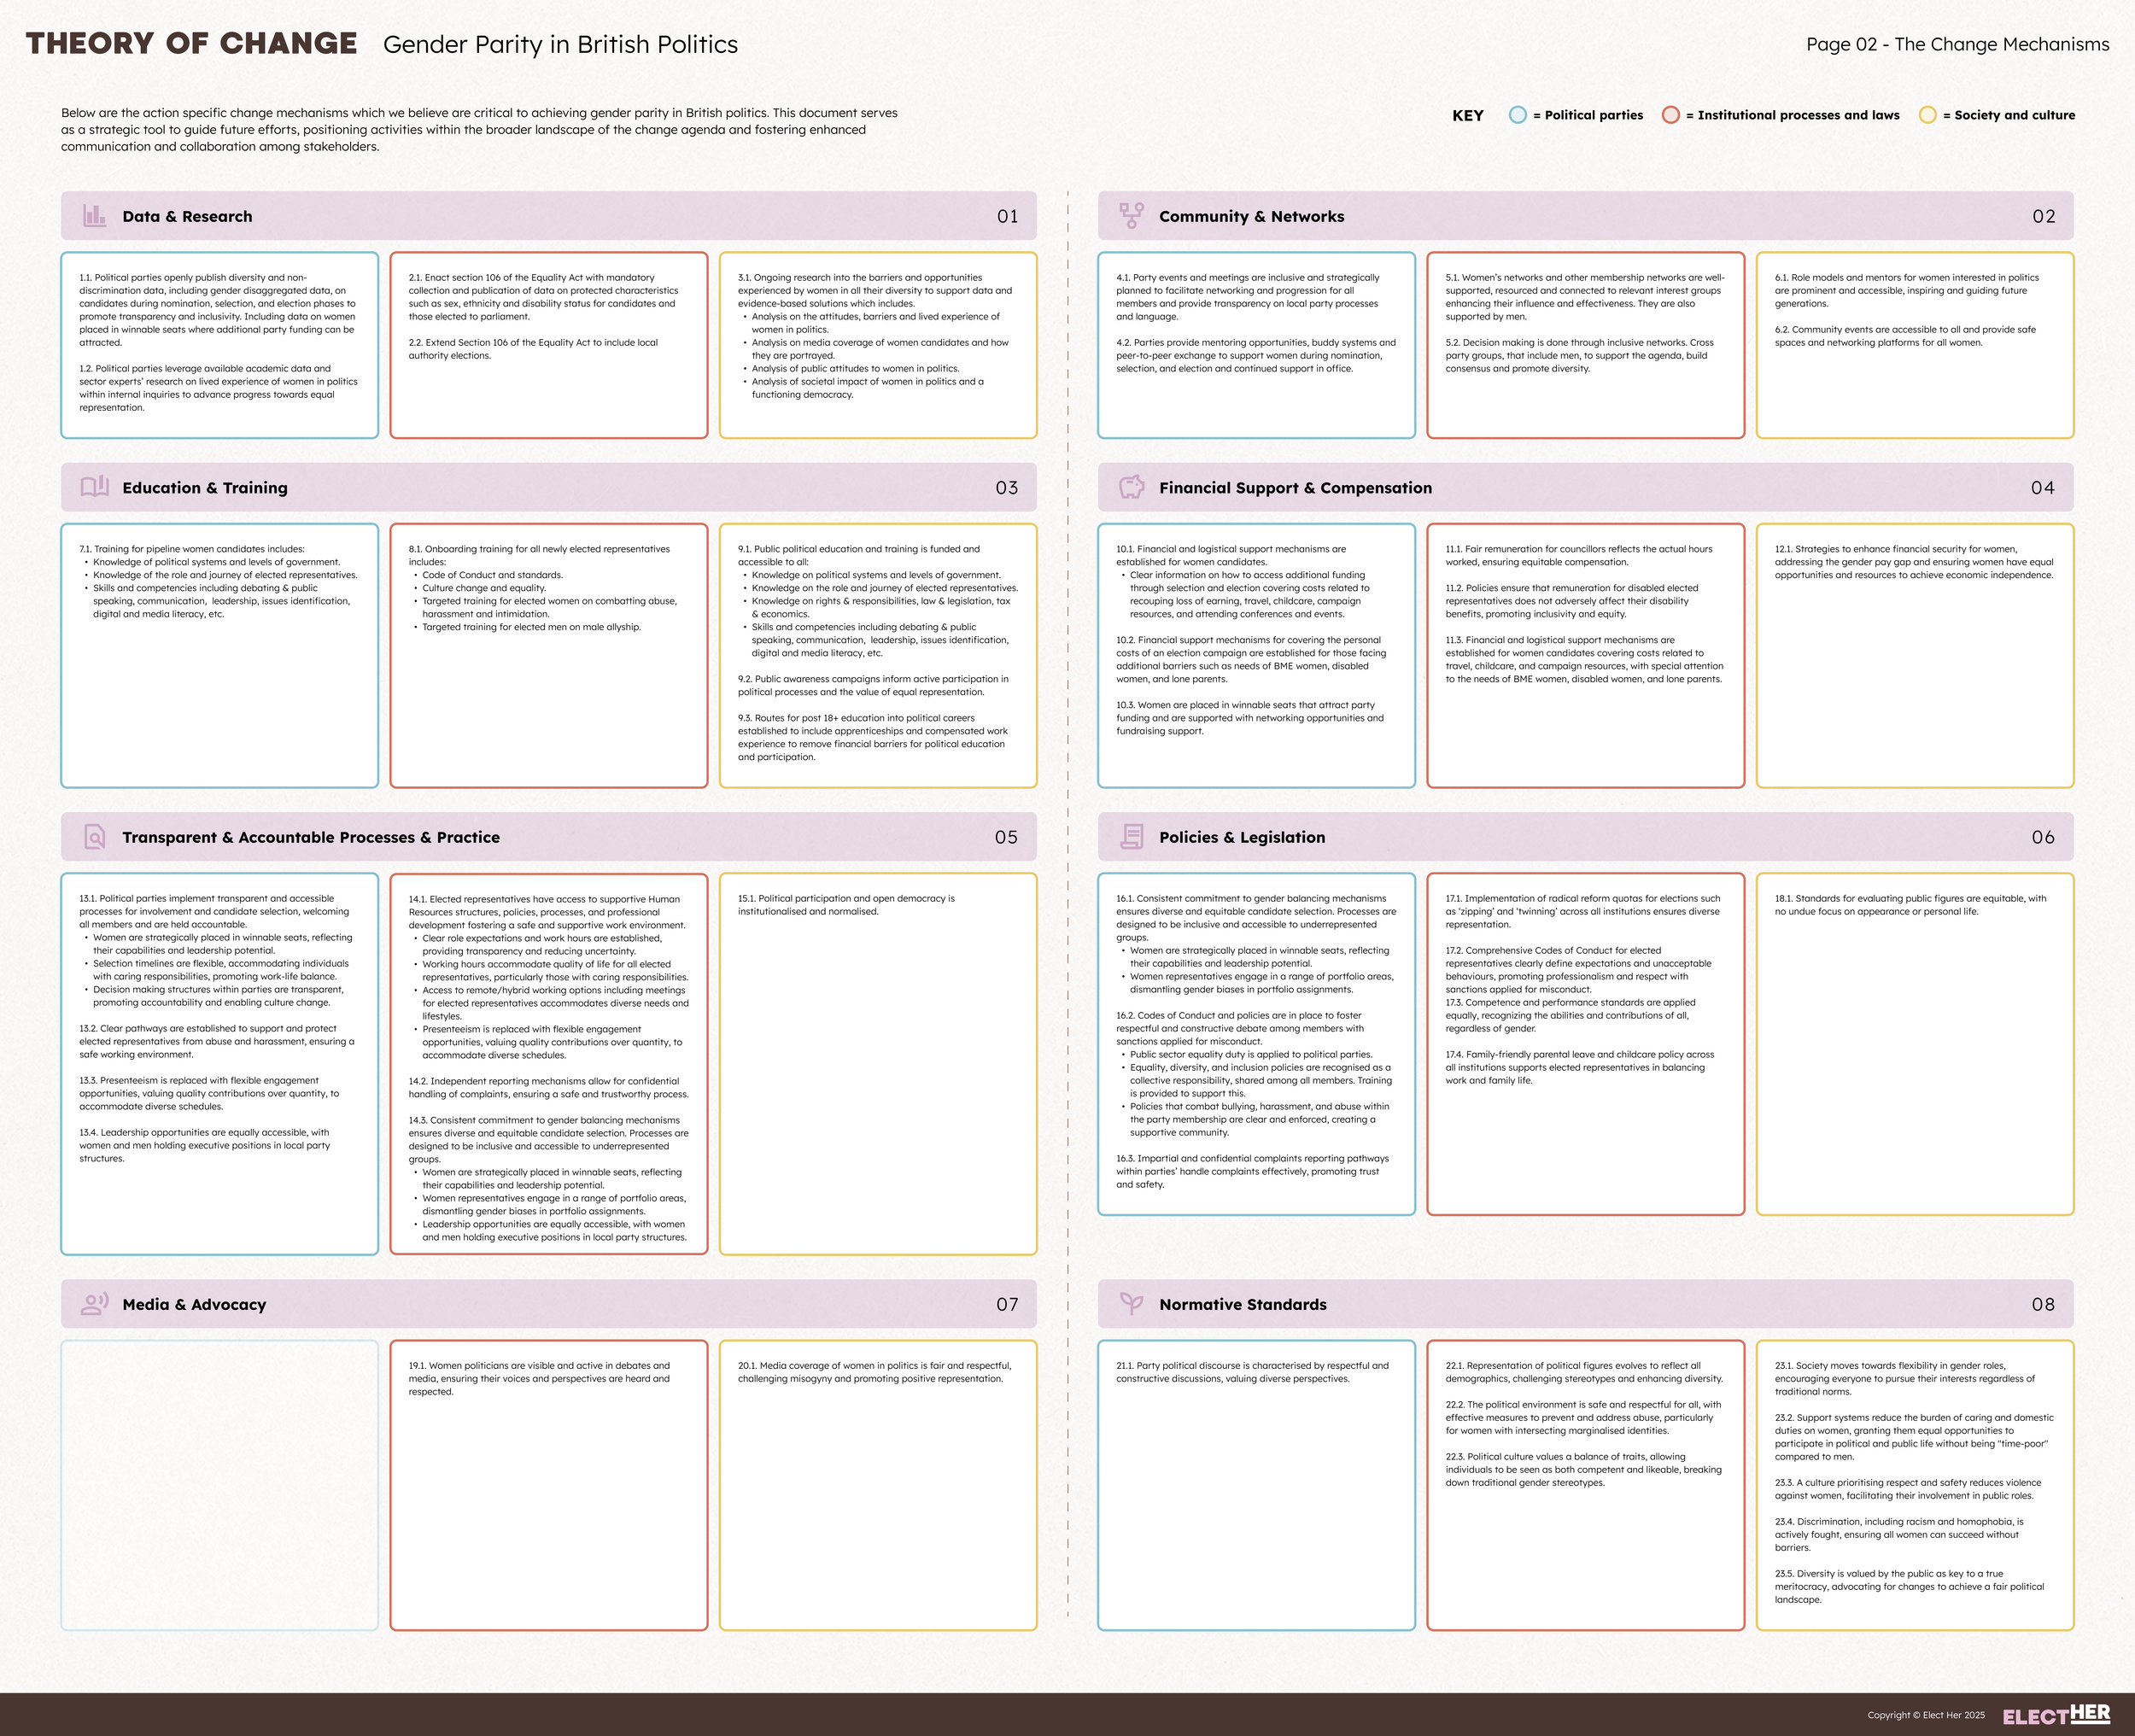This screenshot has height=1736, width=2135.
Task: Click the Financial Support piggy bank icon
Action: pyautogui.click(x=1131, y=487)
